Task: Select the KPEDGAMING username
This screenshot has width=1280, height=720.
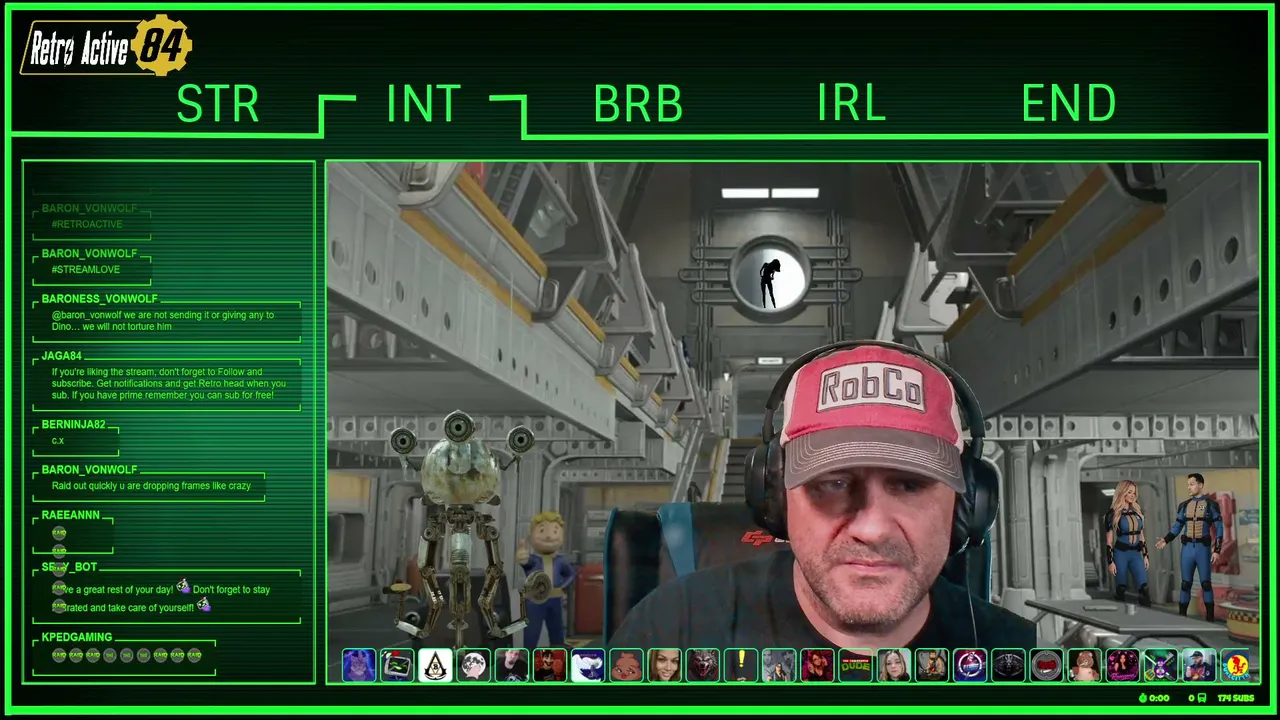Action: (77, 637)
